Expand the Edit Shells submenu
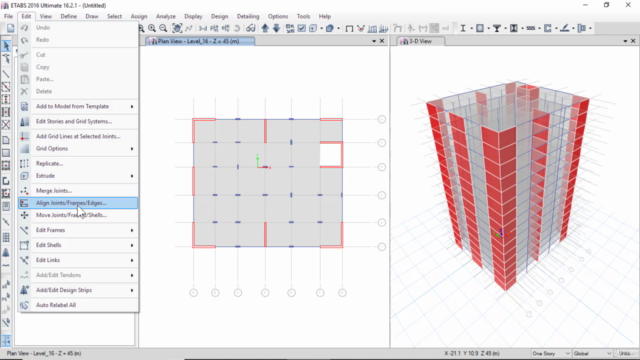Screen dimensions: 640x360 [x=132, y=245]
